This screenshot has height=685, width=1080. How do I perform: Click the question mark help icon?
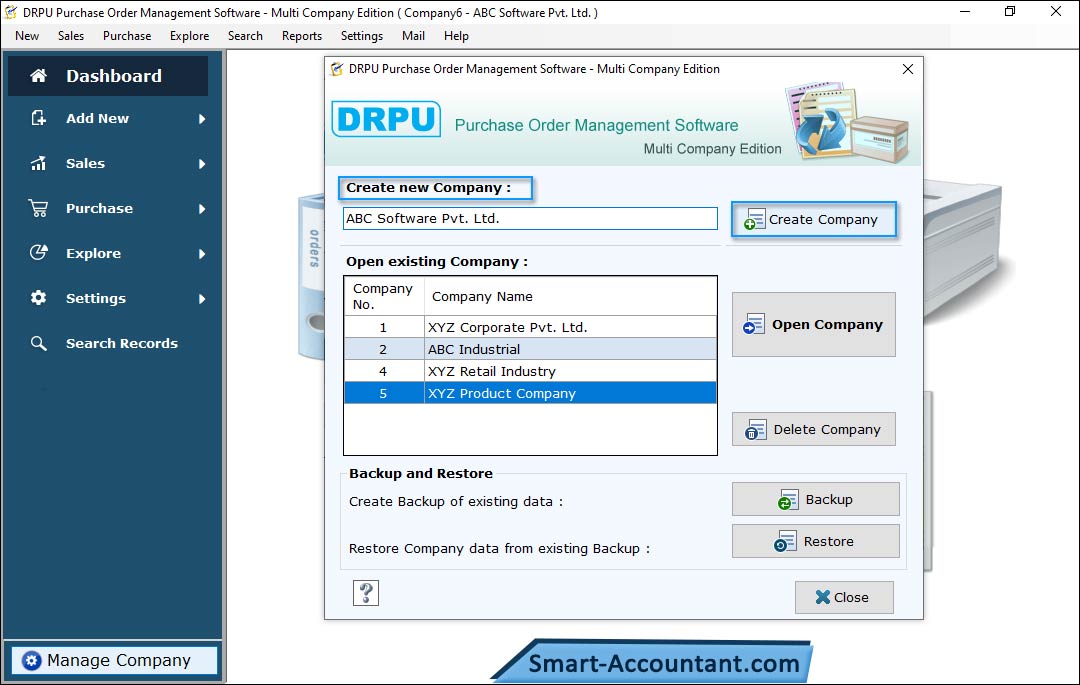pyautogui.click(x=366, y=593)
